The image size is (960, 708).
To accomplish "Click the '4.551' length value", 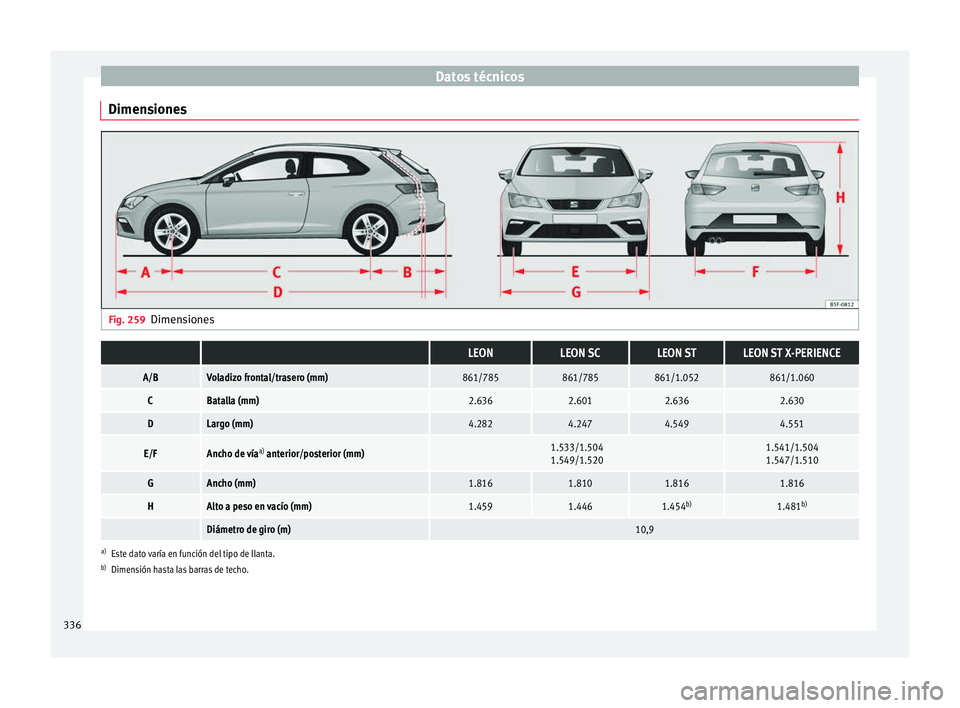I will (x=792, y=424).
